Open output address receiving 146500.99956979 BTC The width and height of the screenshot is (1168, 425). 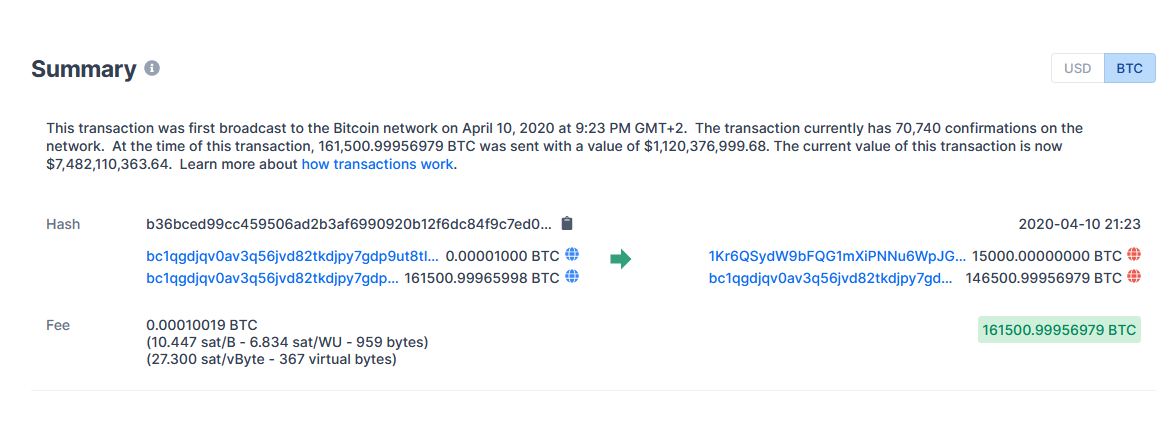[831, 278]
